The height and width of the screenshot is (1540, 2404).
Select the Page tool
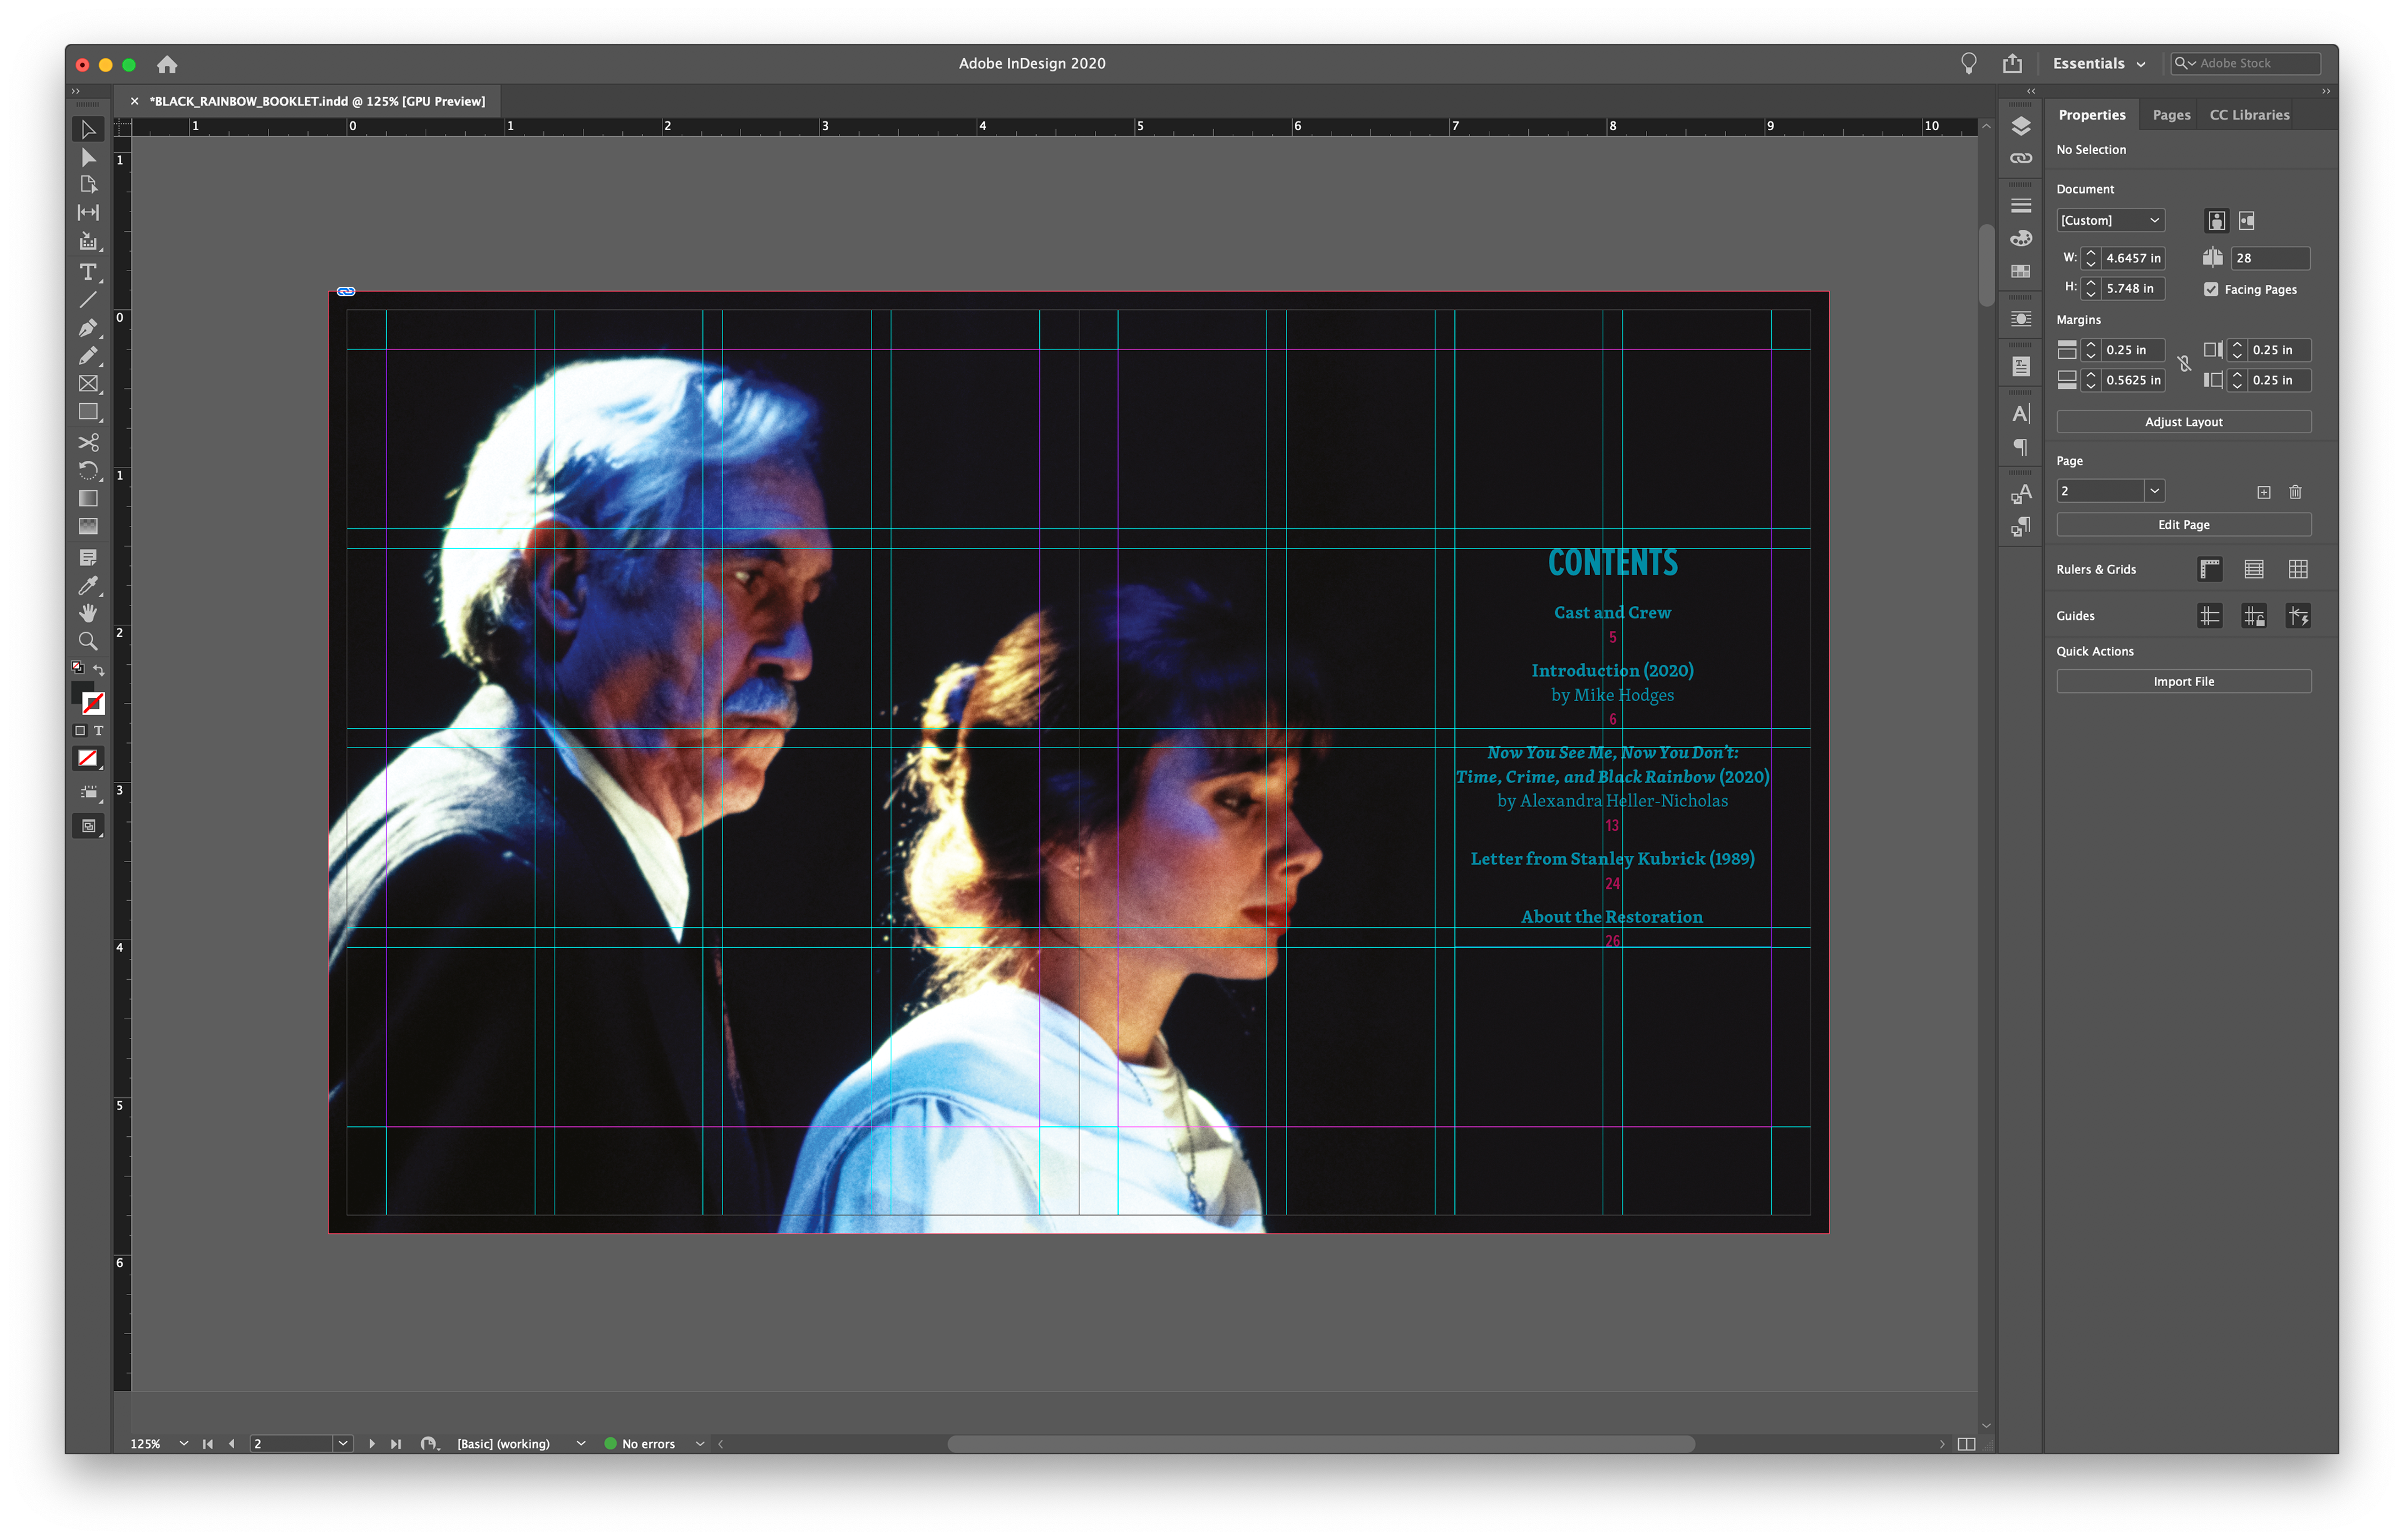[x=88, y=185]
